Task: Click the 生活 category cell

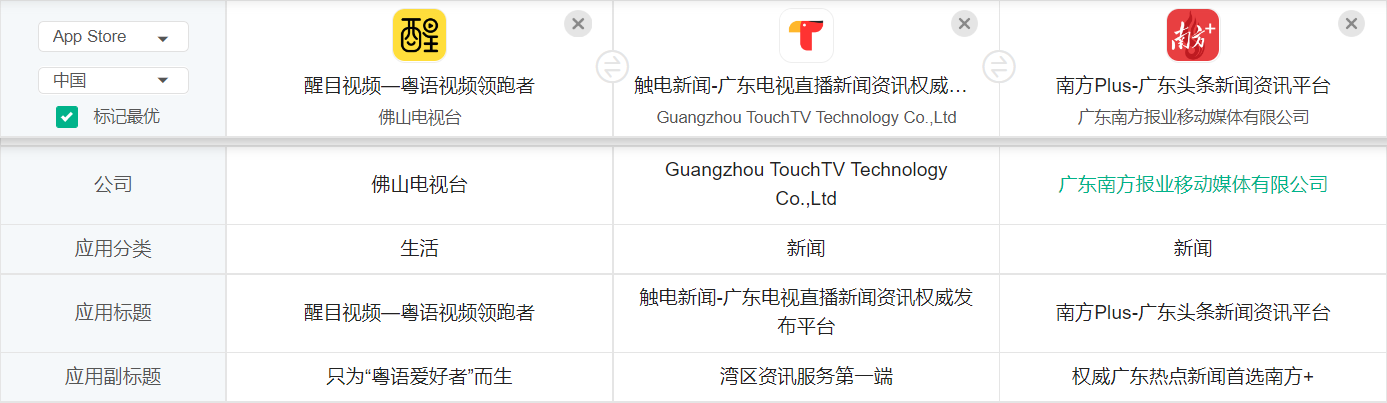Action: coord(419,249)
